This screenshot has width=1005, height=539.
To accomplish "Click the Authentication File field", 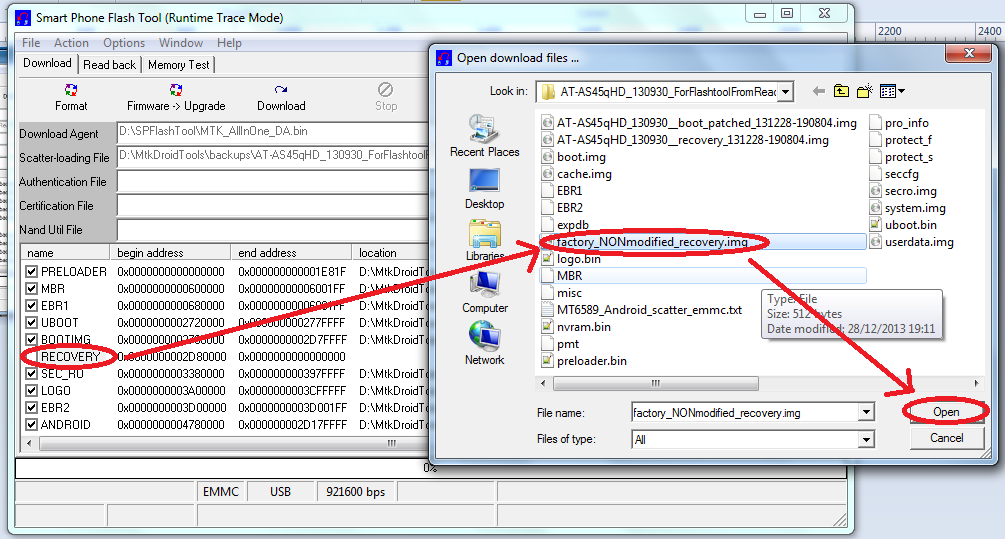I will [x=273, y=182].
